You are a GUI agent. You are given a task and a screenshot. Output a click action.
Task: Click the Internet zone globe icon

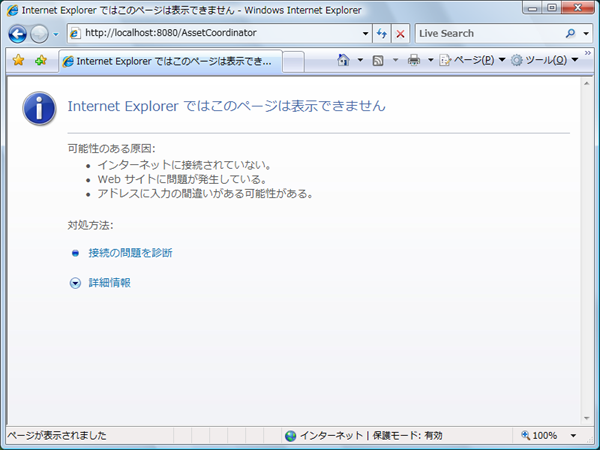point(291,436)
